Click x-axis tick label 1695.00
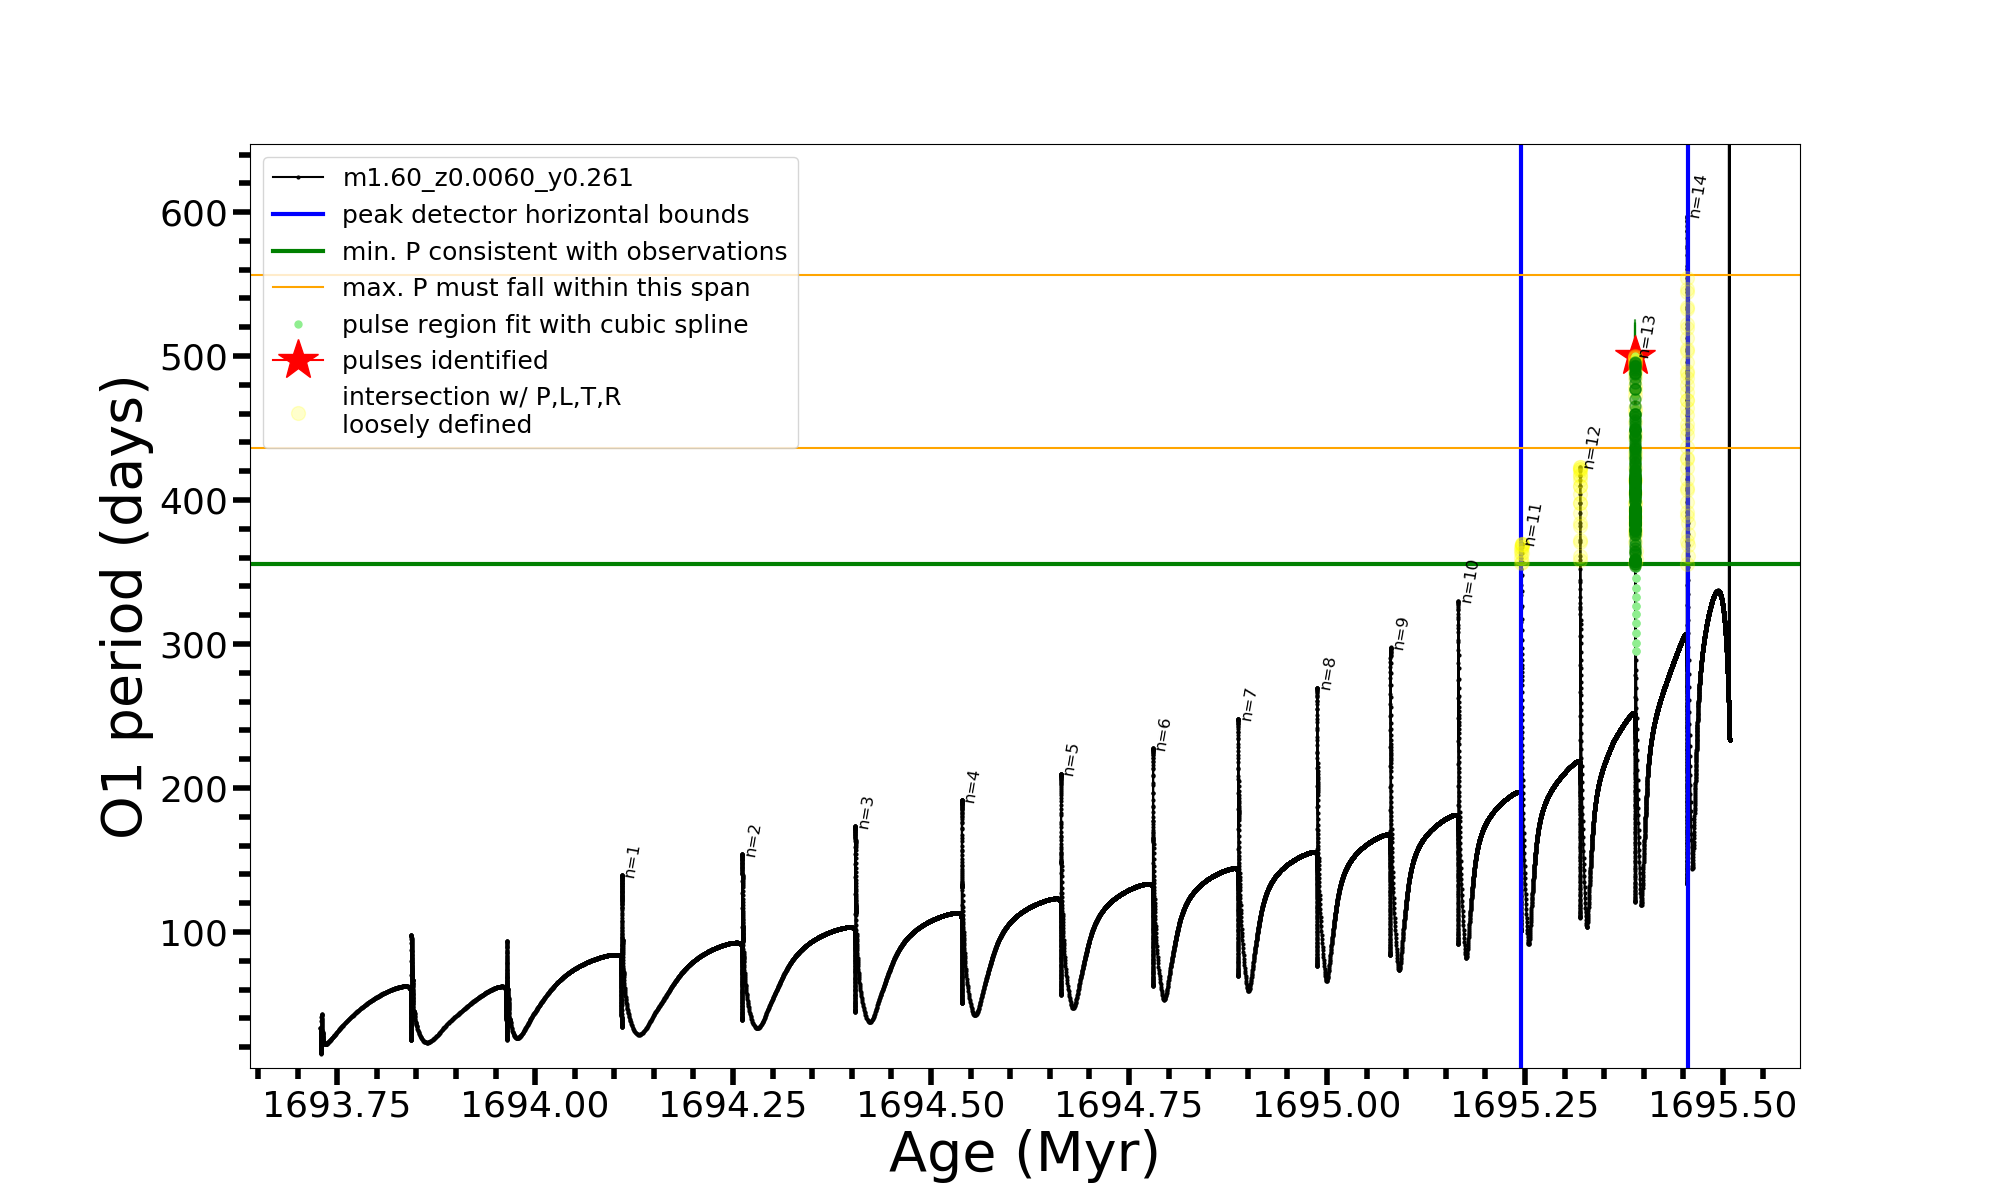The image size is (2000, 1200). click(1326, 1105)
